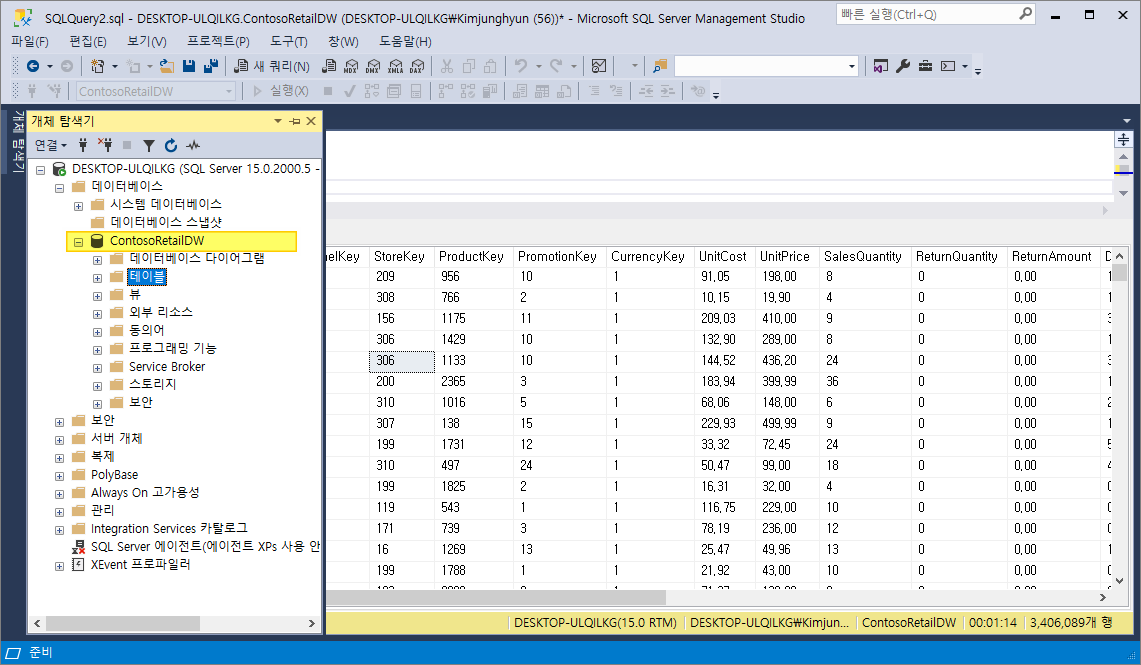Open a new DMX query

[x=373, y=66]
